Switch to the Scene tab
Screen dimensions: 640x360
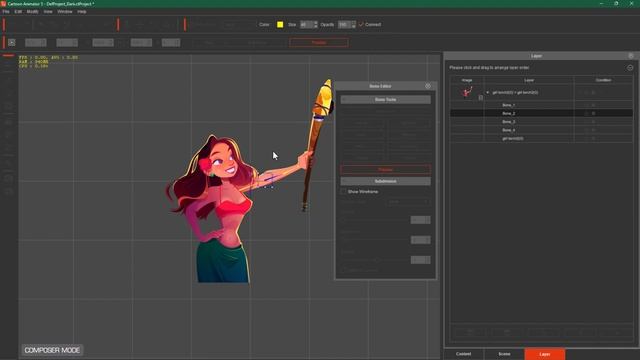pyautogui.click(x=504, y=354)
